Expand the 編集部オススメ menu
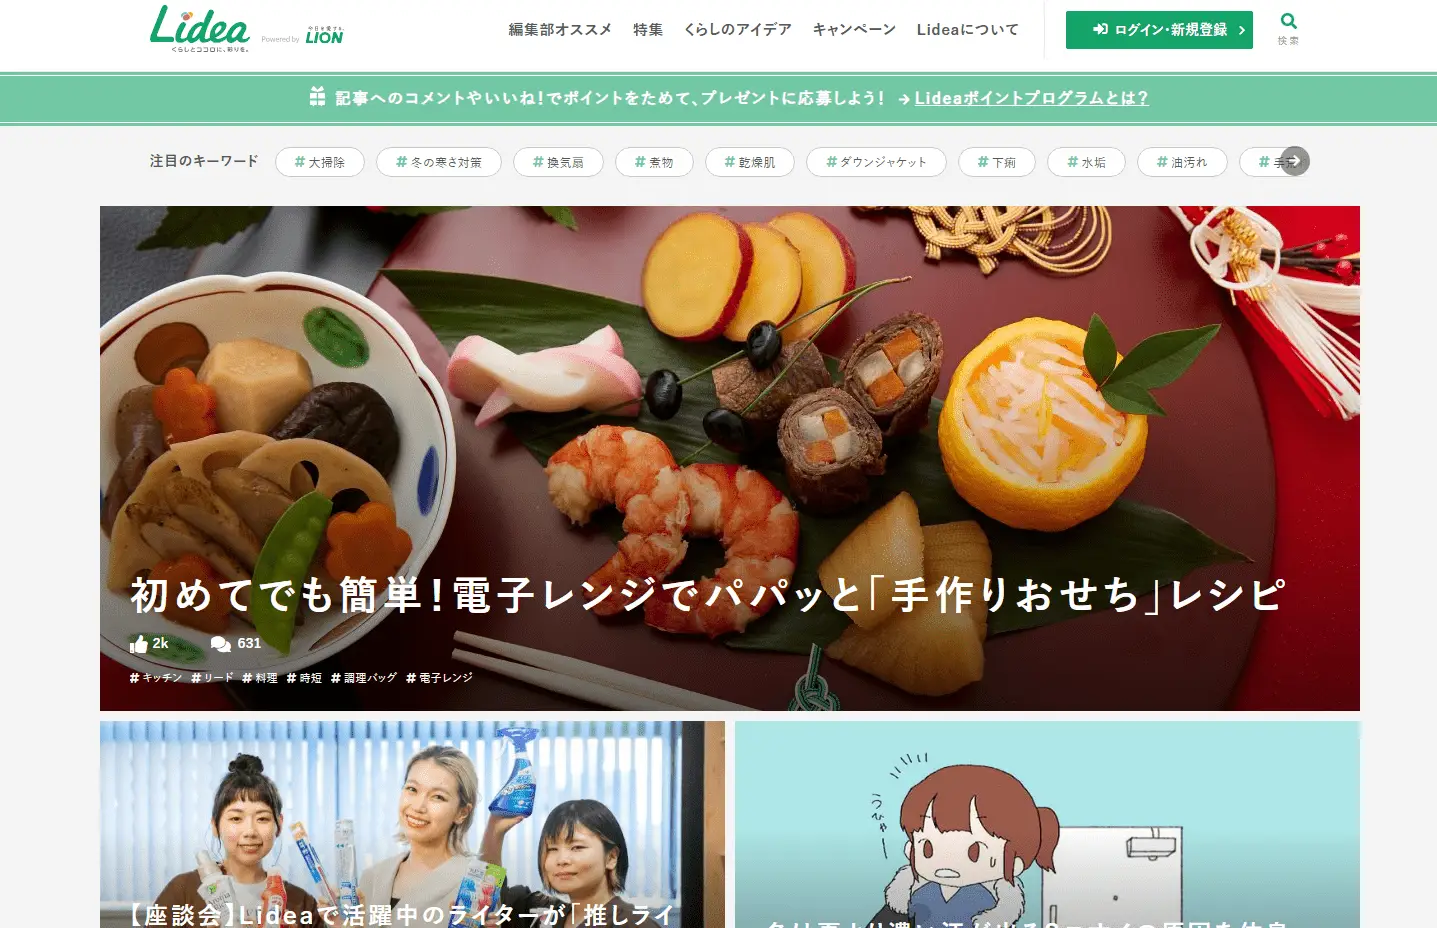The image size is (1437, 928). coord(560,30)
